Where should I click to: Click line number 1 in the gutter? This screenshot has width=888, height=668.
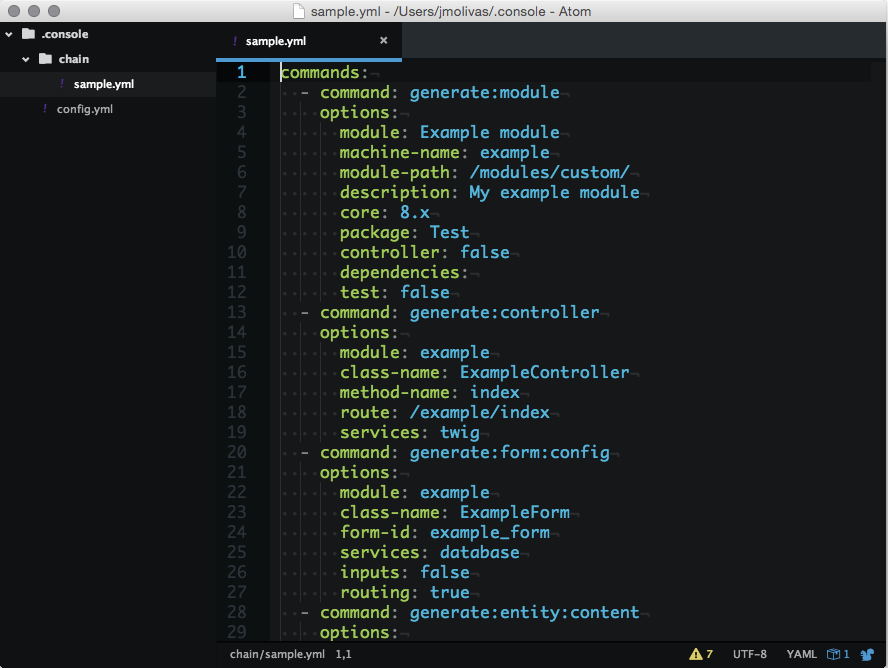[x=242, y=72]
